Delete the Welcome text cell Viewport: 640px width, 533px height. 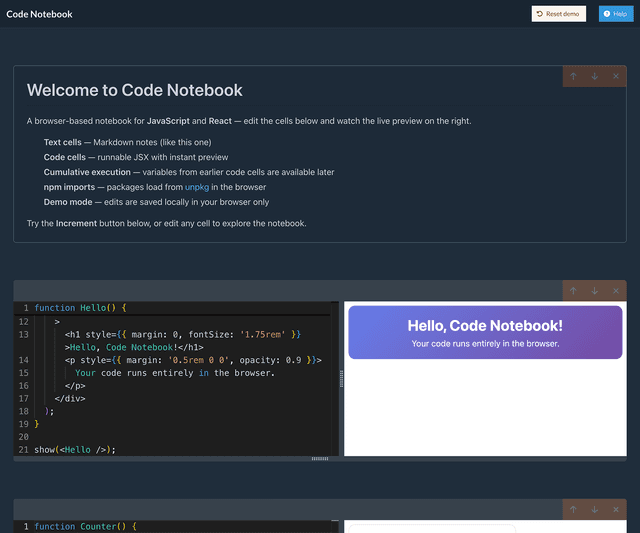(616, 76)
